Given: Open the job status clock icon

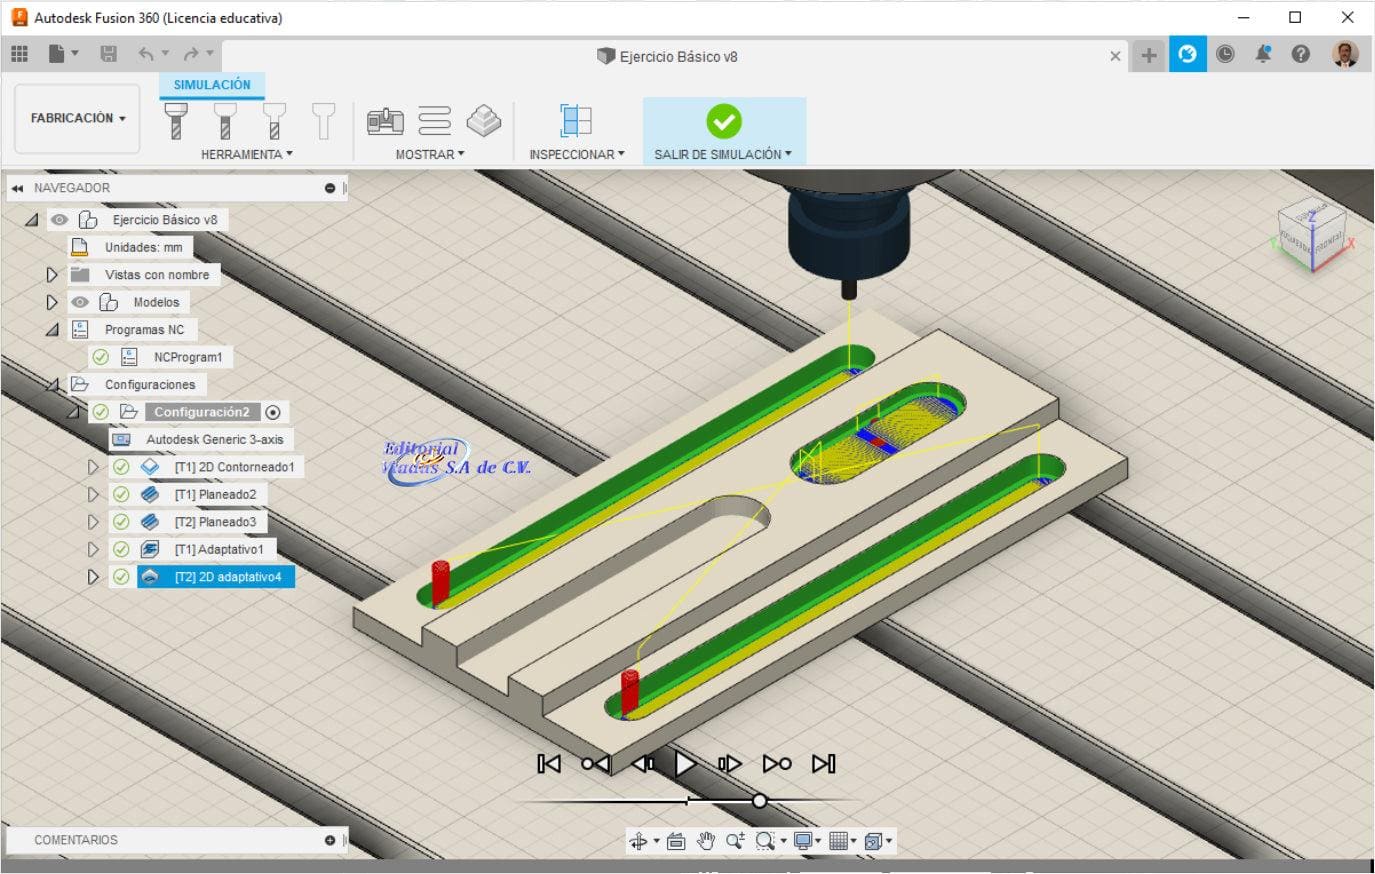Looking at the screenshot, I should (x=1225, y=55).
